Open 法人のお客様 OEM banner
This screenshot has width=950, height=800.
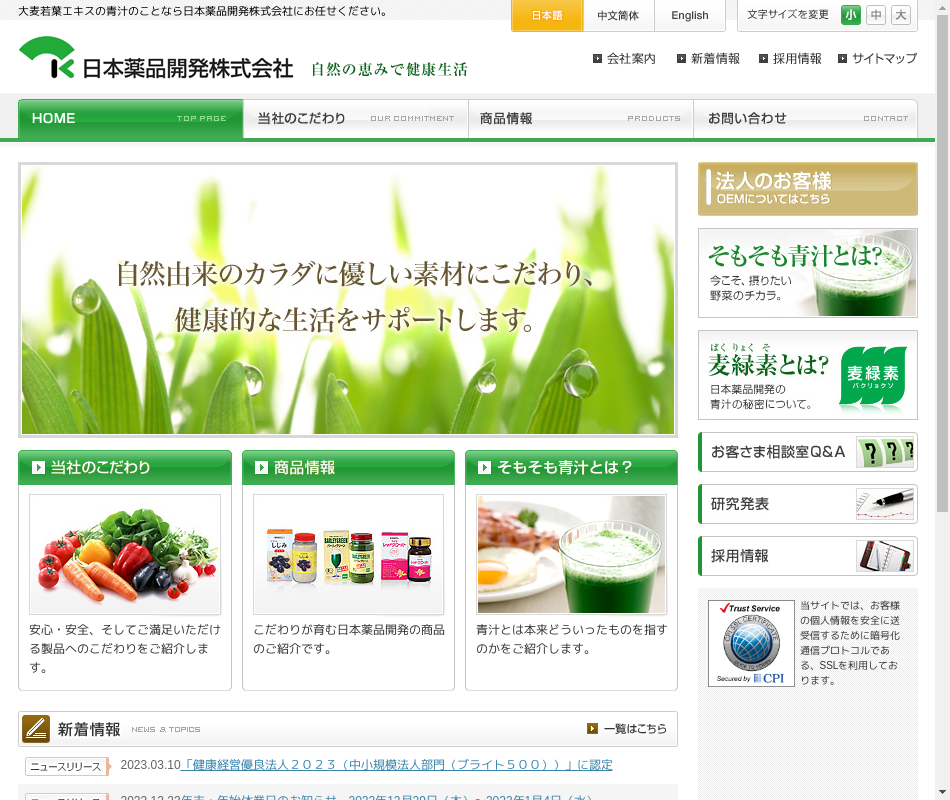click(x=808, y=189)
